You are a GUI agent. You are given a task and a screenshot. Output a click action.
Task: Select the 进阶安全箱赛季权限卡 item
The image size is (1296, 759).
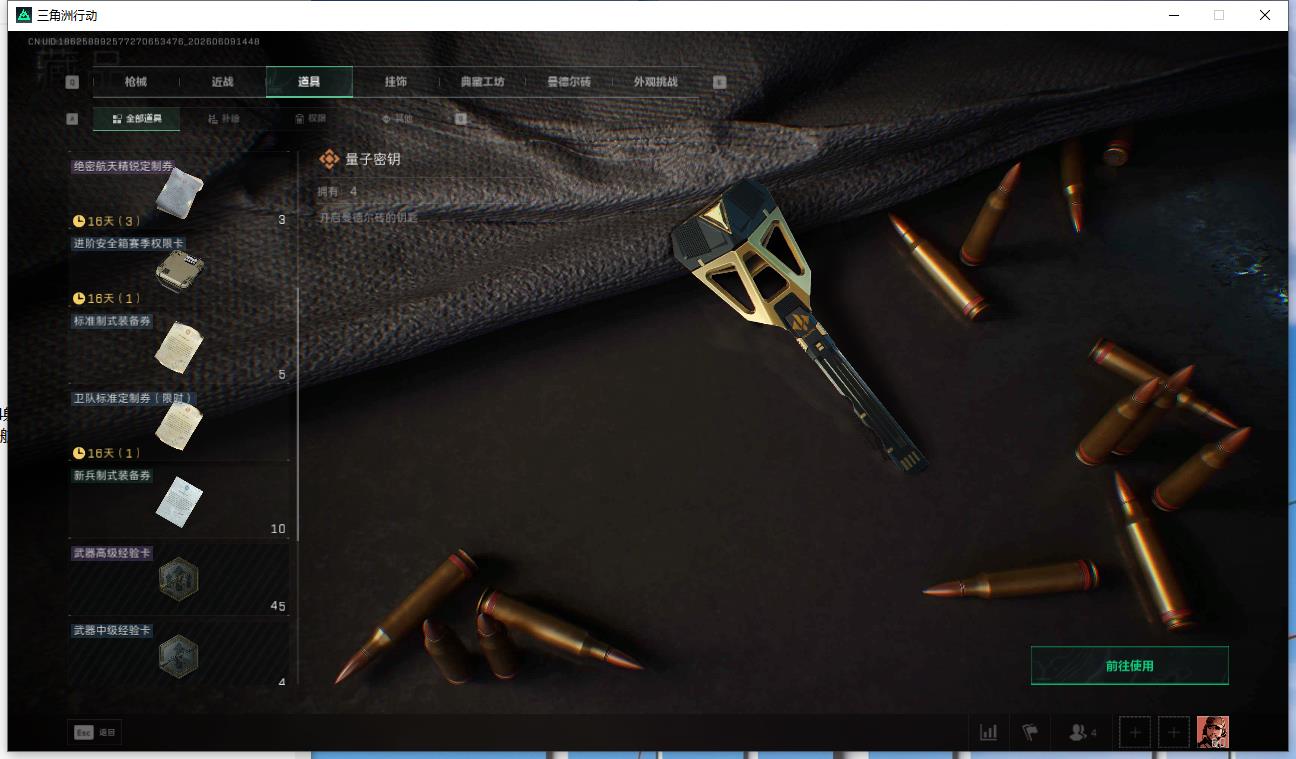[179, 269]
